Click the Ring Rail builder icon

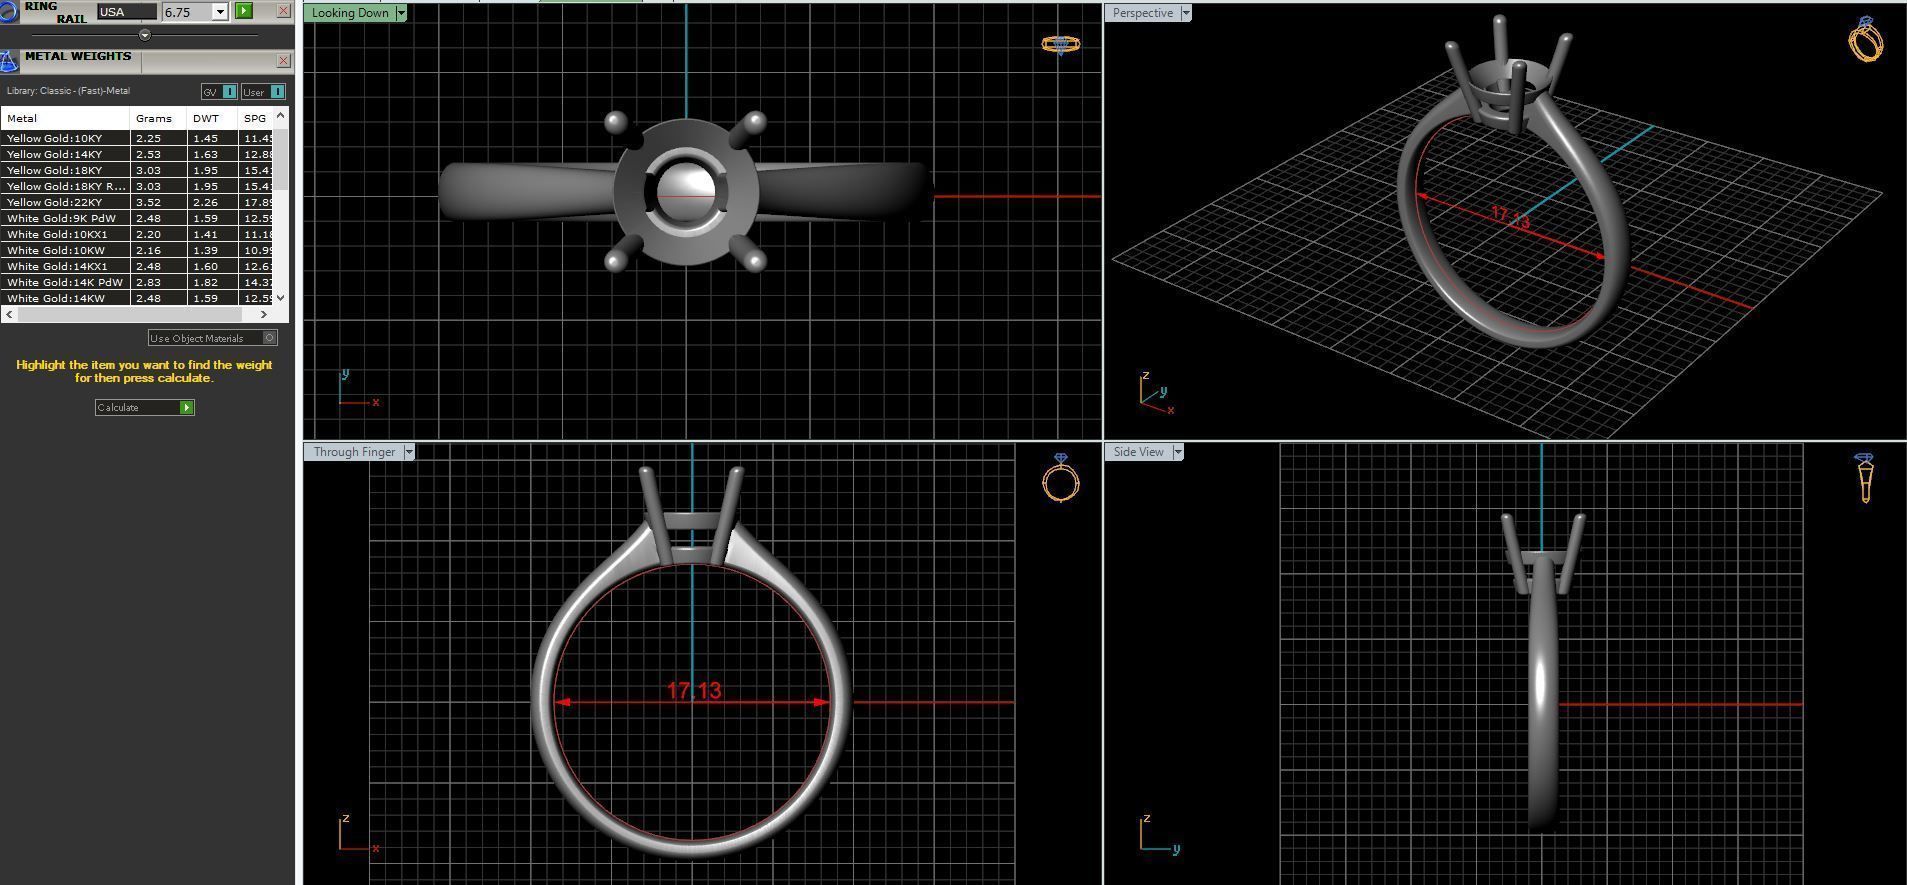[8, 11]
